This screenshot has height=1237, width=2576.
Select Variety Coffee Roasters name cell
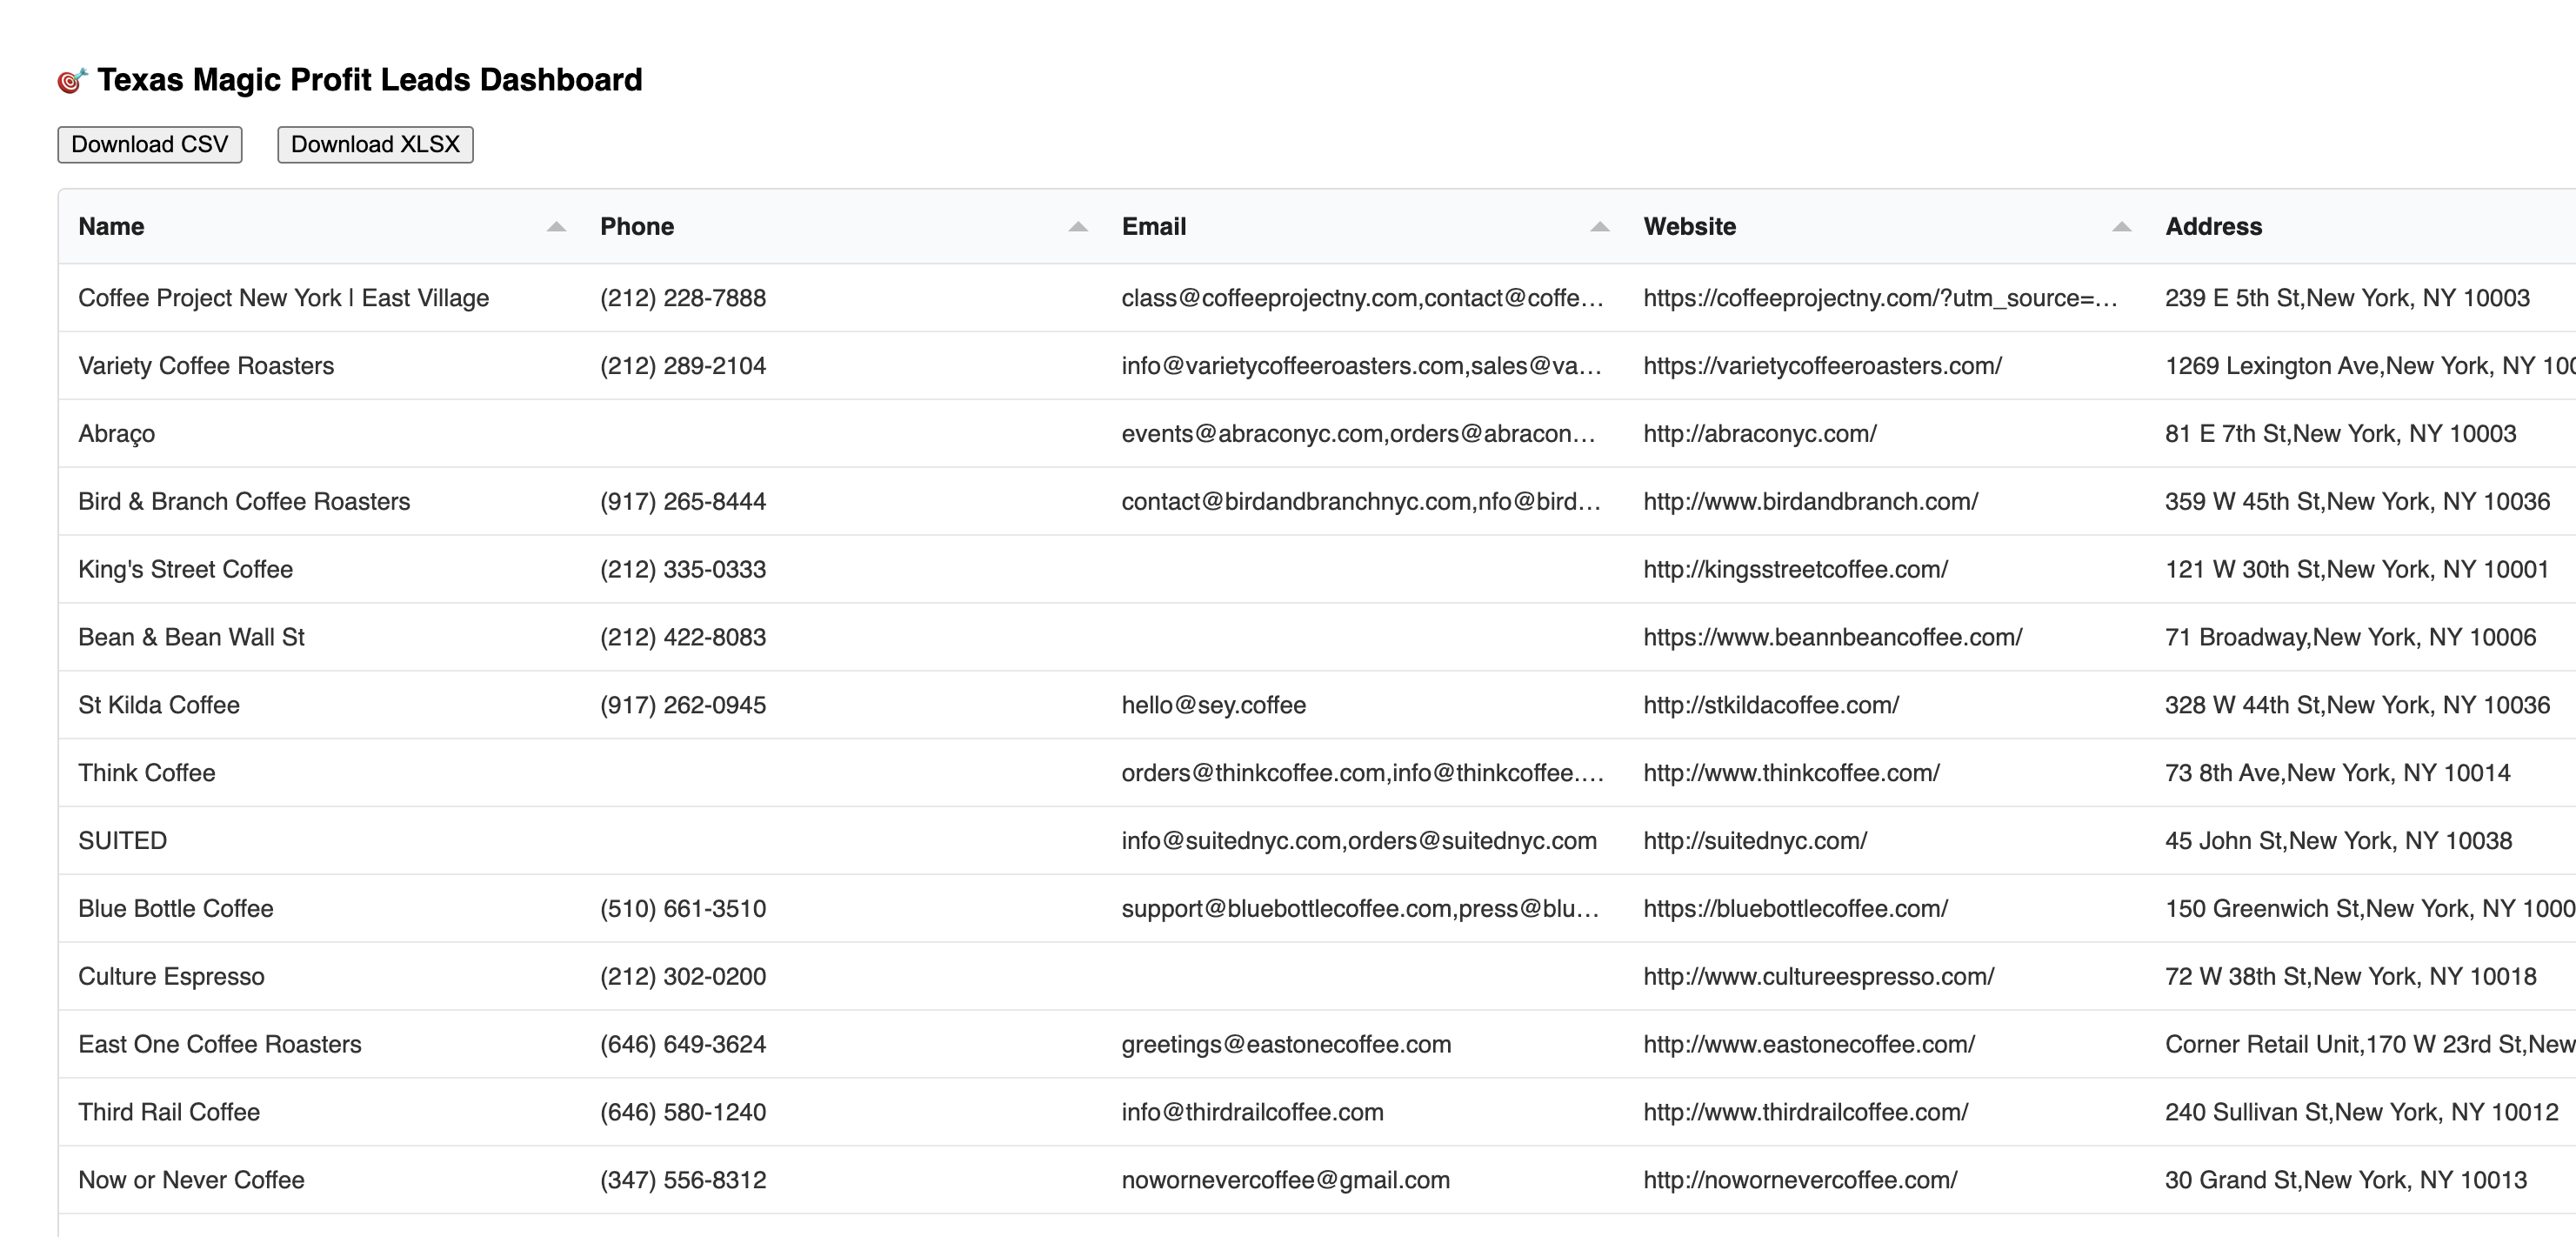(319, 366)
